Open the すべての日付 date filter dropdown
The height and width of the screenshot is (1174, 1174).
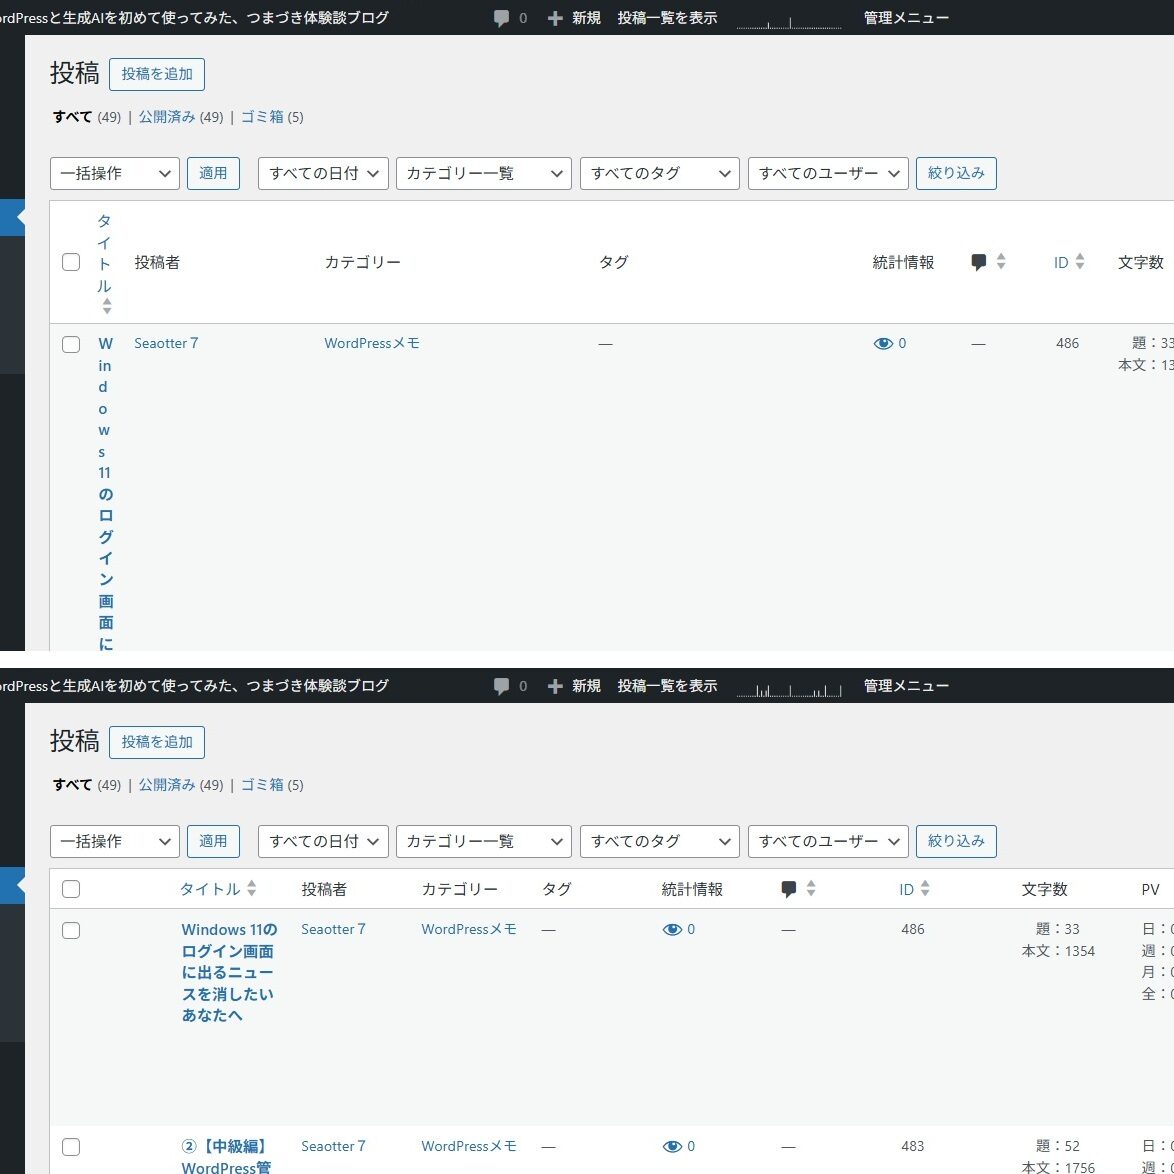(x=322, y=841)
